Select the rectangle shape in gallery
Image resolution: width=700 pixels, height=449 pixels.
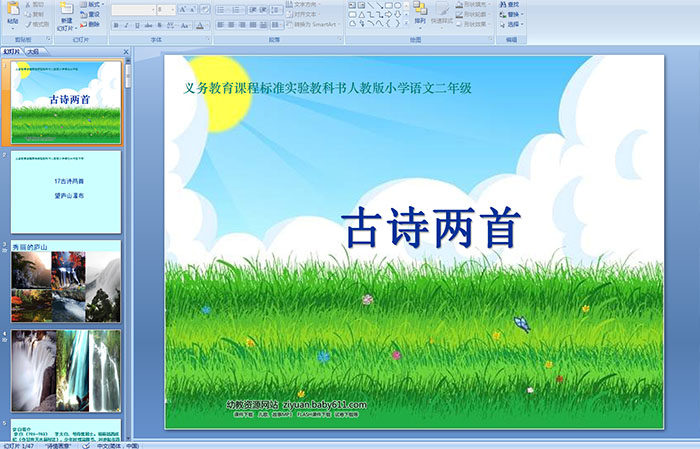[x=389, y=5]
